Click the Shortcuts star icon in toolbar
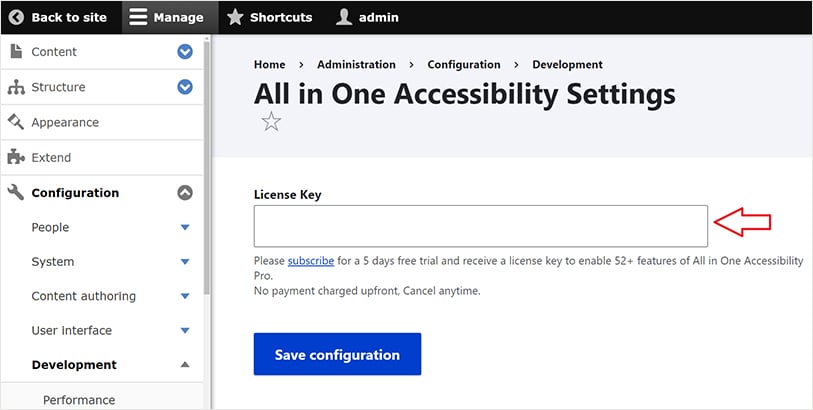Image resolution: width=813 pixels, height=410 pixels. tap(235, 17)
